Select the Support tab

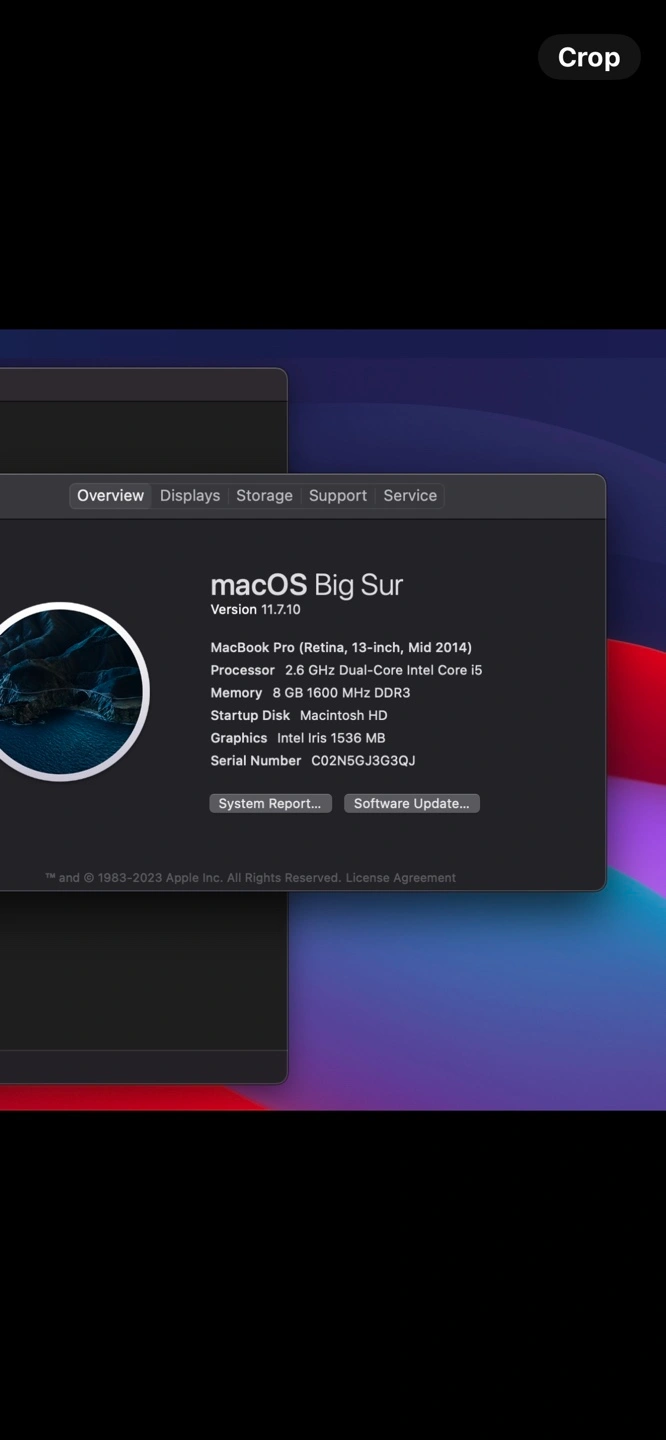pyautogui.click(x=338, y=495)
